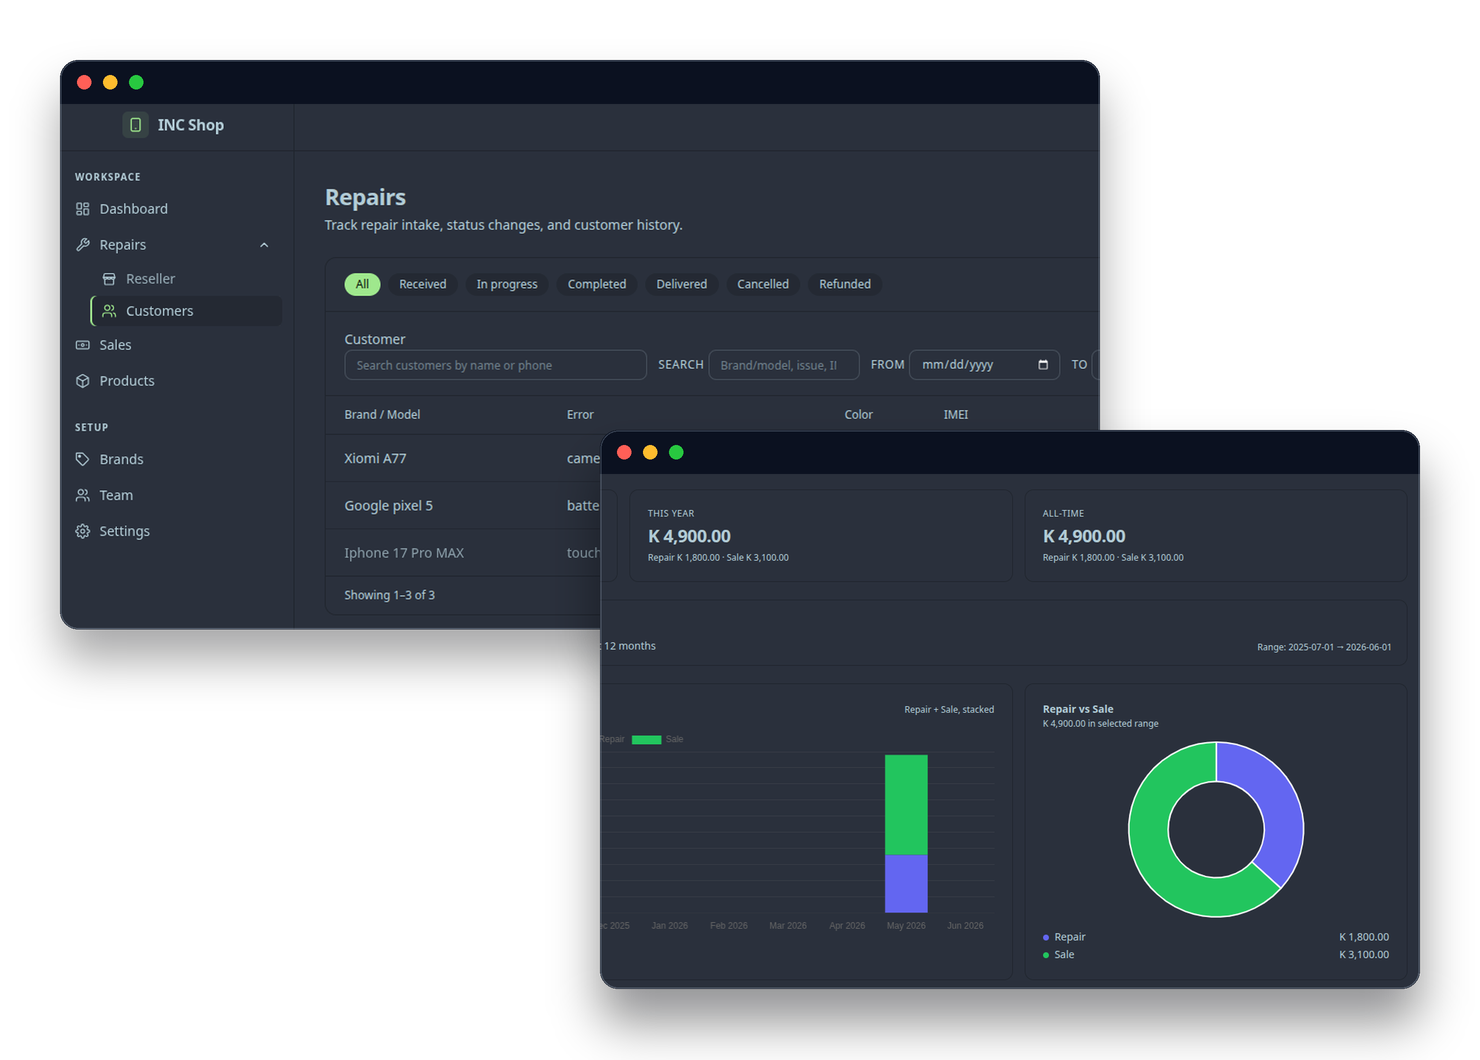The height and width of the screenshot is (1060, 1480).
Task: Click green Sale legend swatch in bar chart
Action: [x=647, y=740]
